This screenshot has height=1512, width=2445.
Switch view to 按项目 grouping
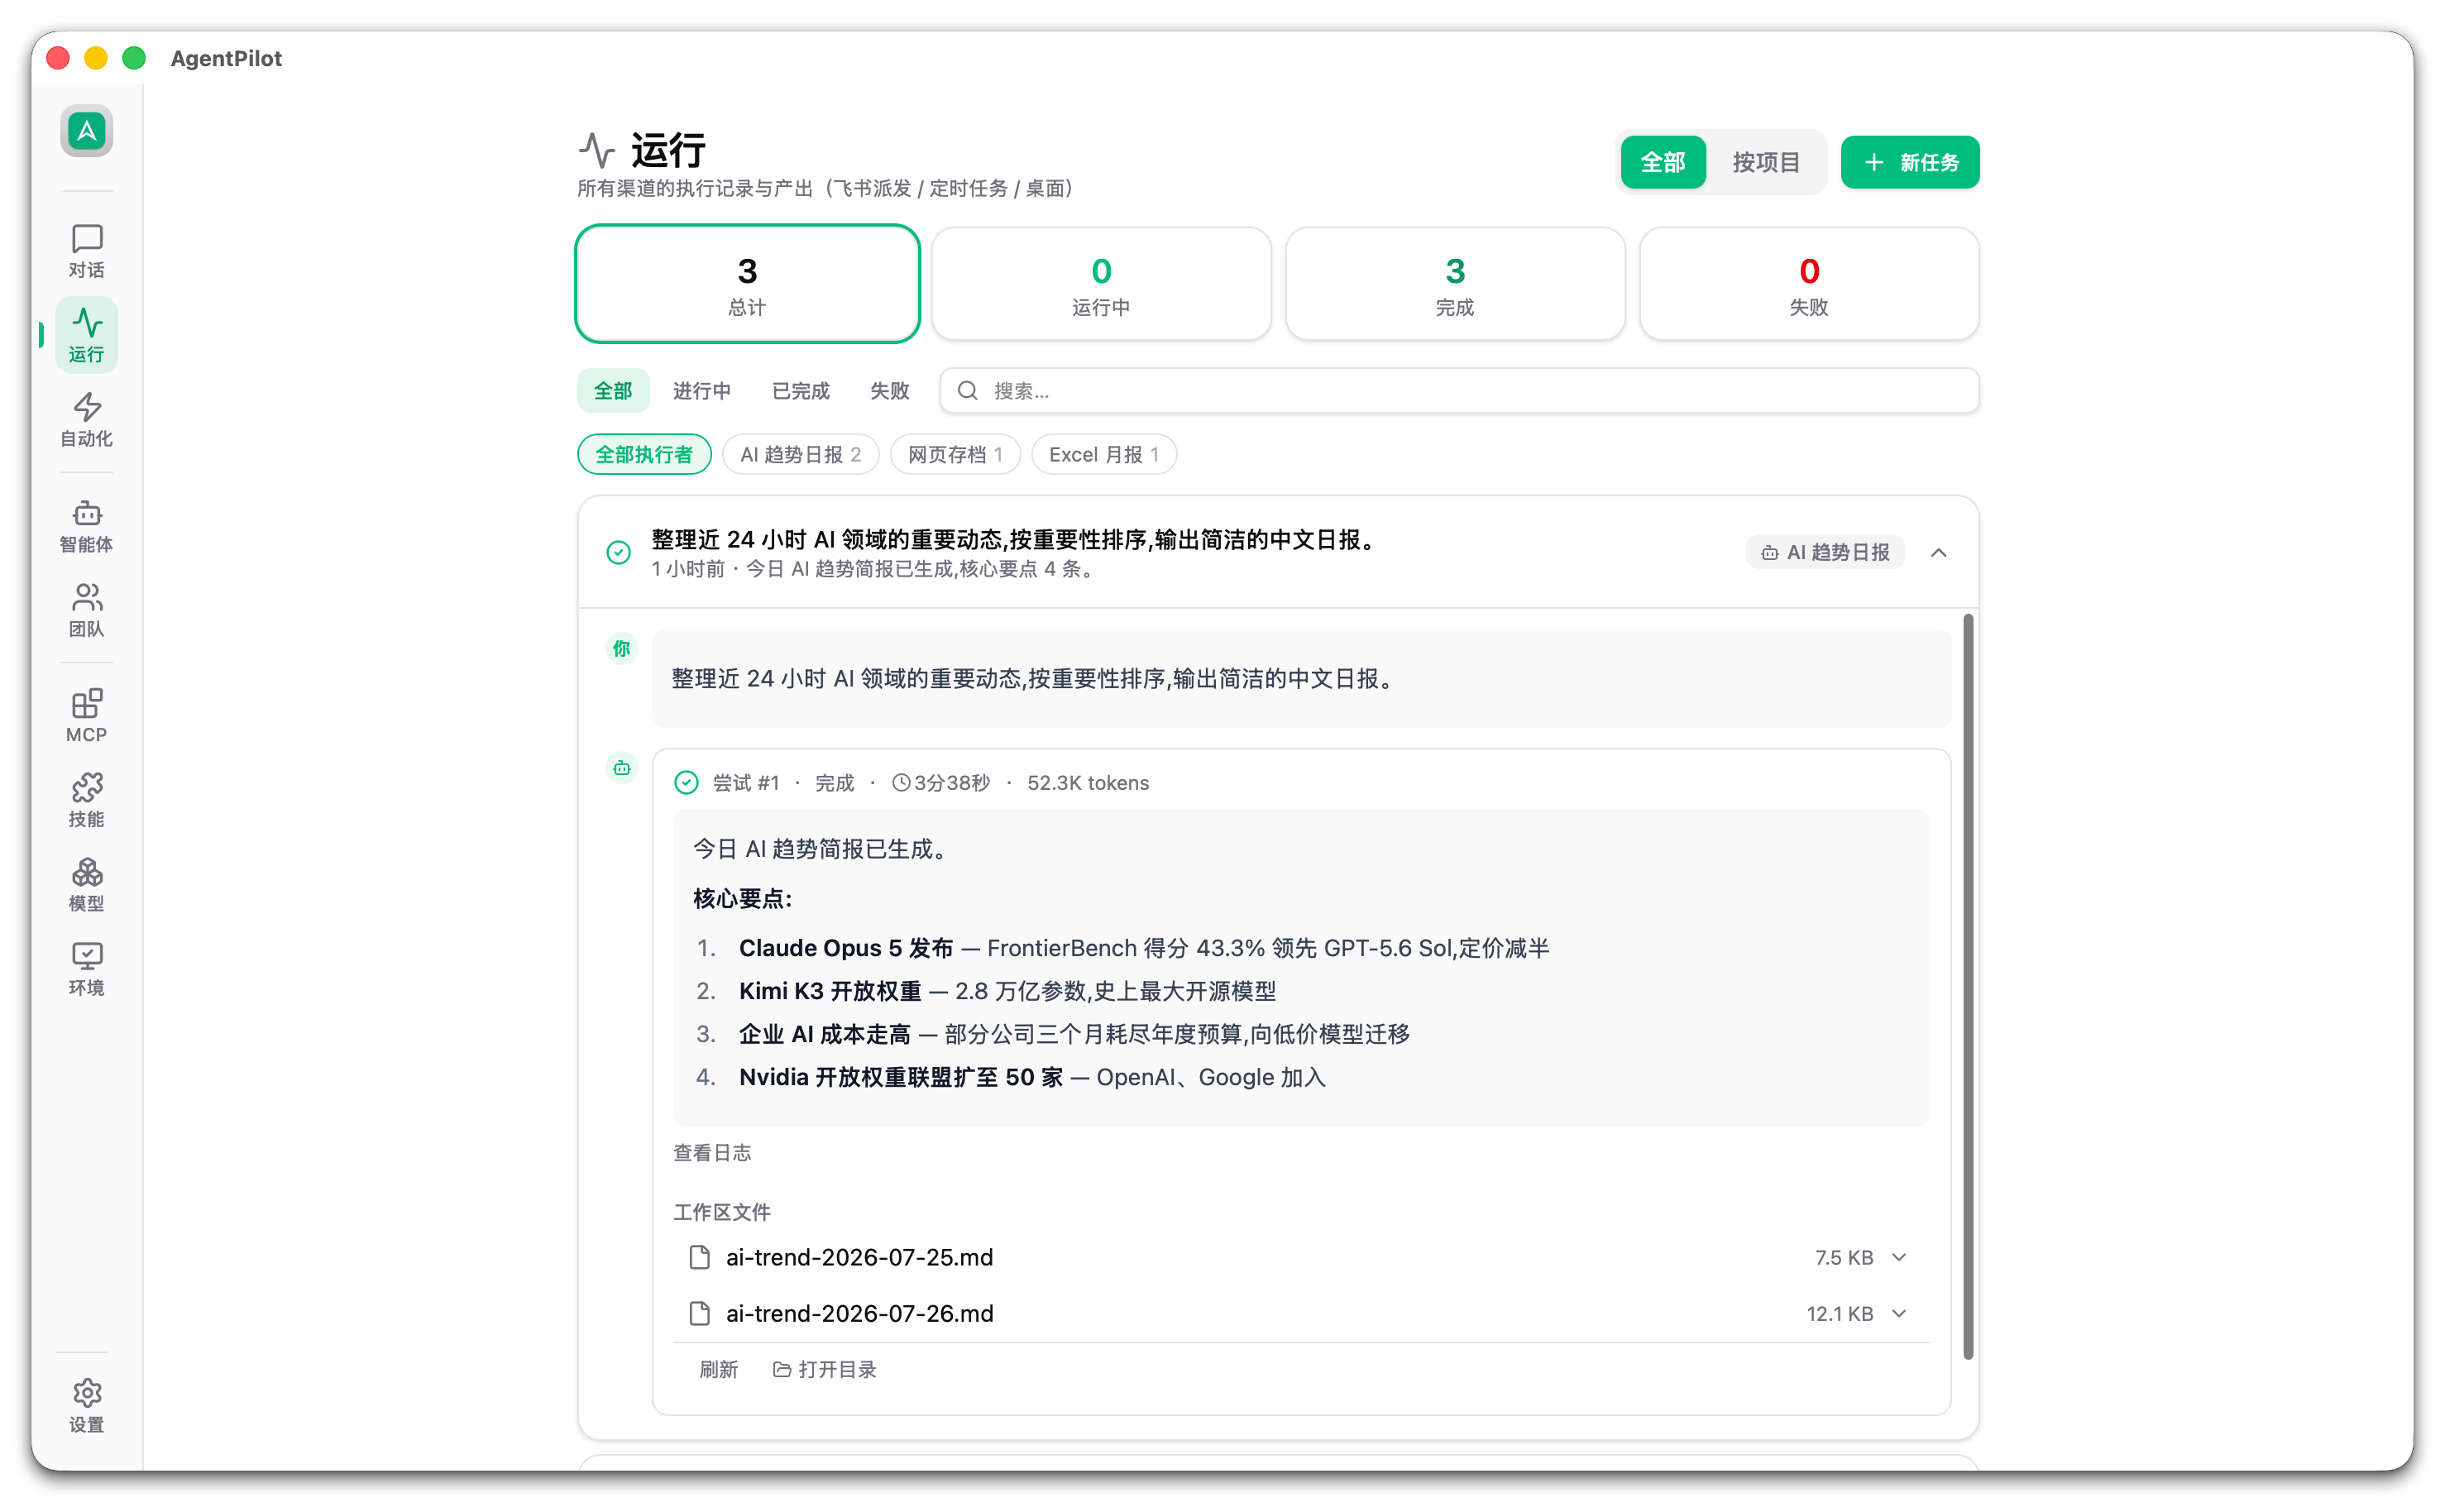(1766, 162)
